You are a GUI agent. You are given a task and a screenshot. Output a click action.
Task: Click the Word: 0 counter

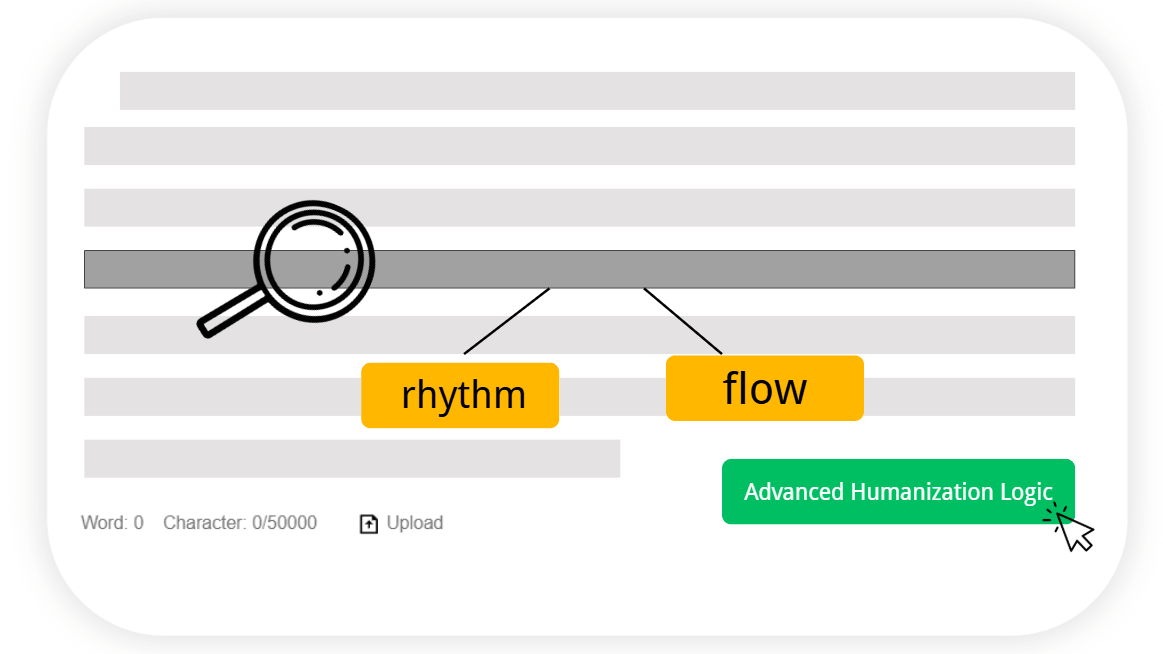pos(112,523)
